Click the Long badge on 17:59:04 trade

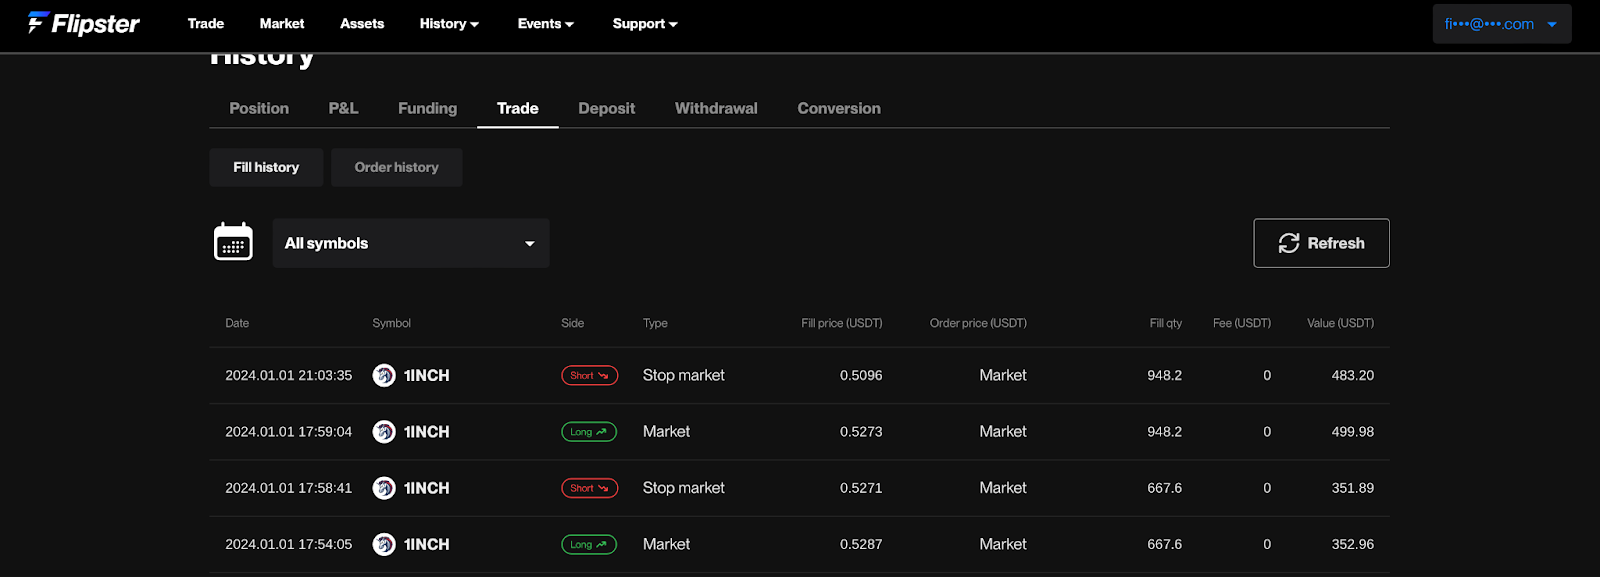click(588, 432)
